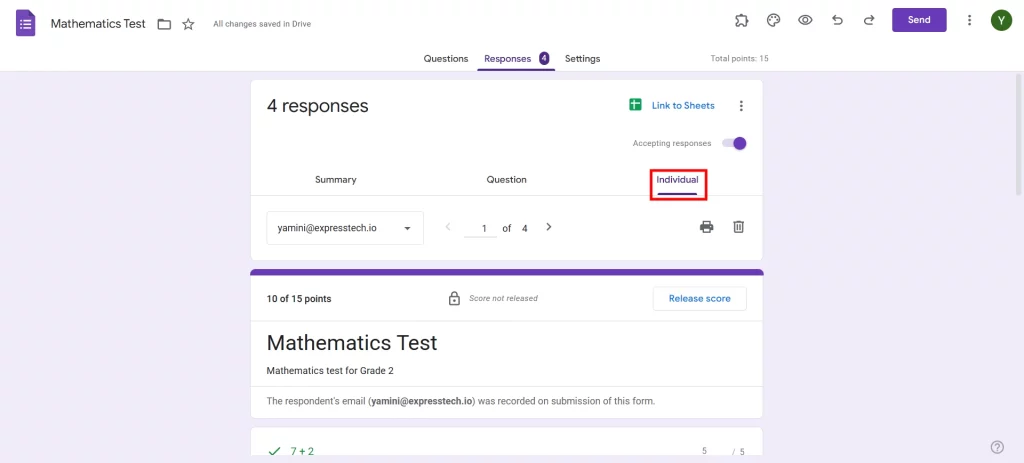Click 'Score not released' text
Screen dimensions: 1024x463
503,298
